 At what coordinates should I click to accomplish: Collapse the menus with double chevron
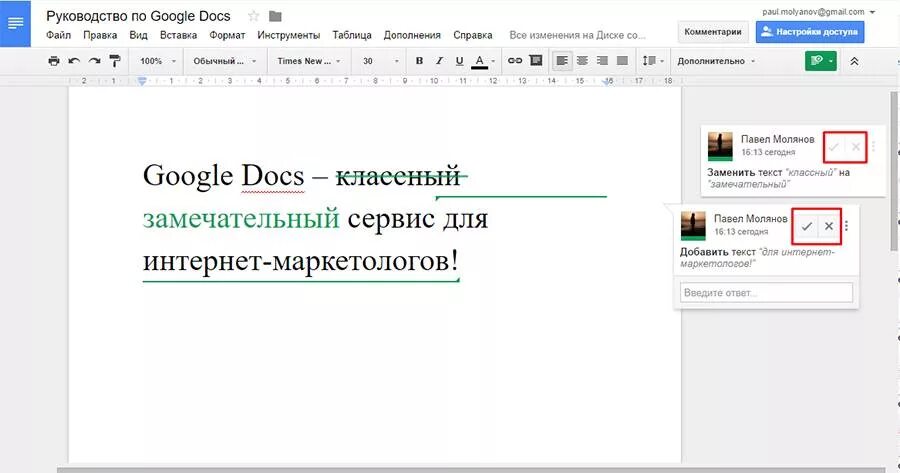[x=854, y=61]
